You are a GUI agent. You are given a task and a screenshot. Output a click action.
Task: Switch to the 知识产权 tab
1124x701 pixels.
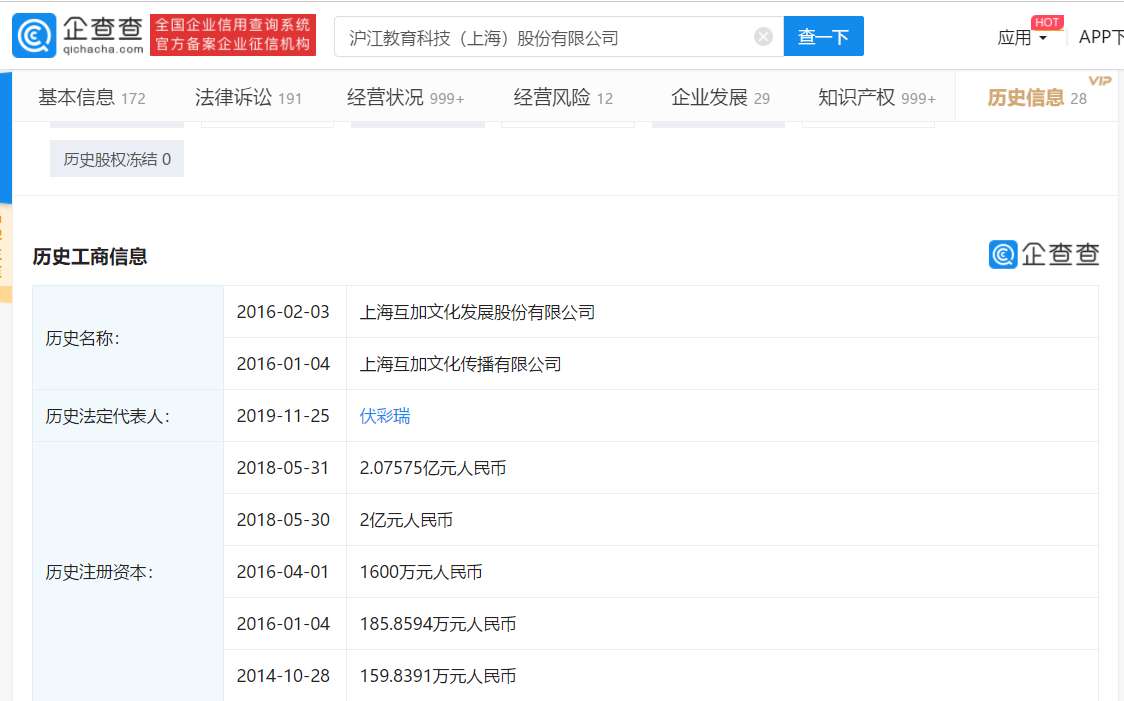click(877, 97)
